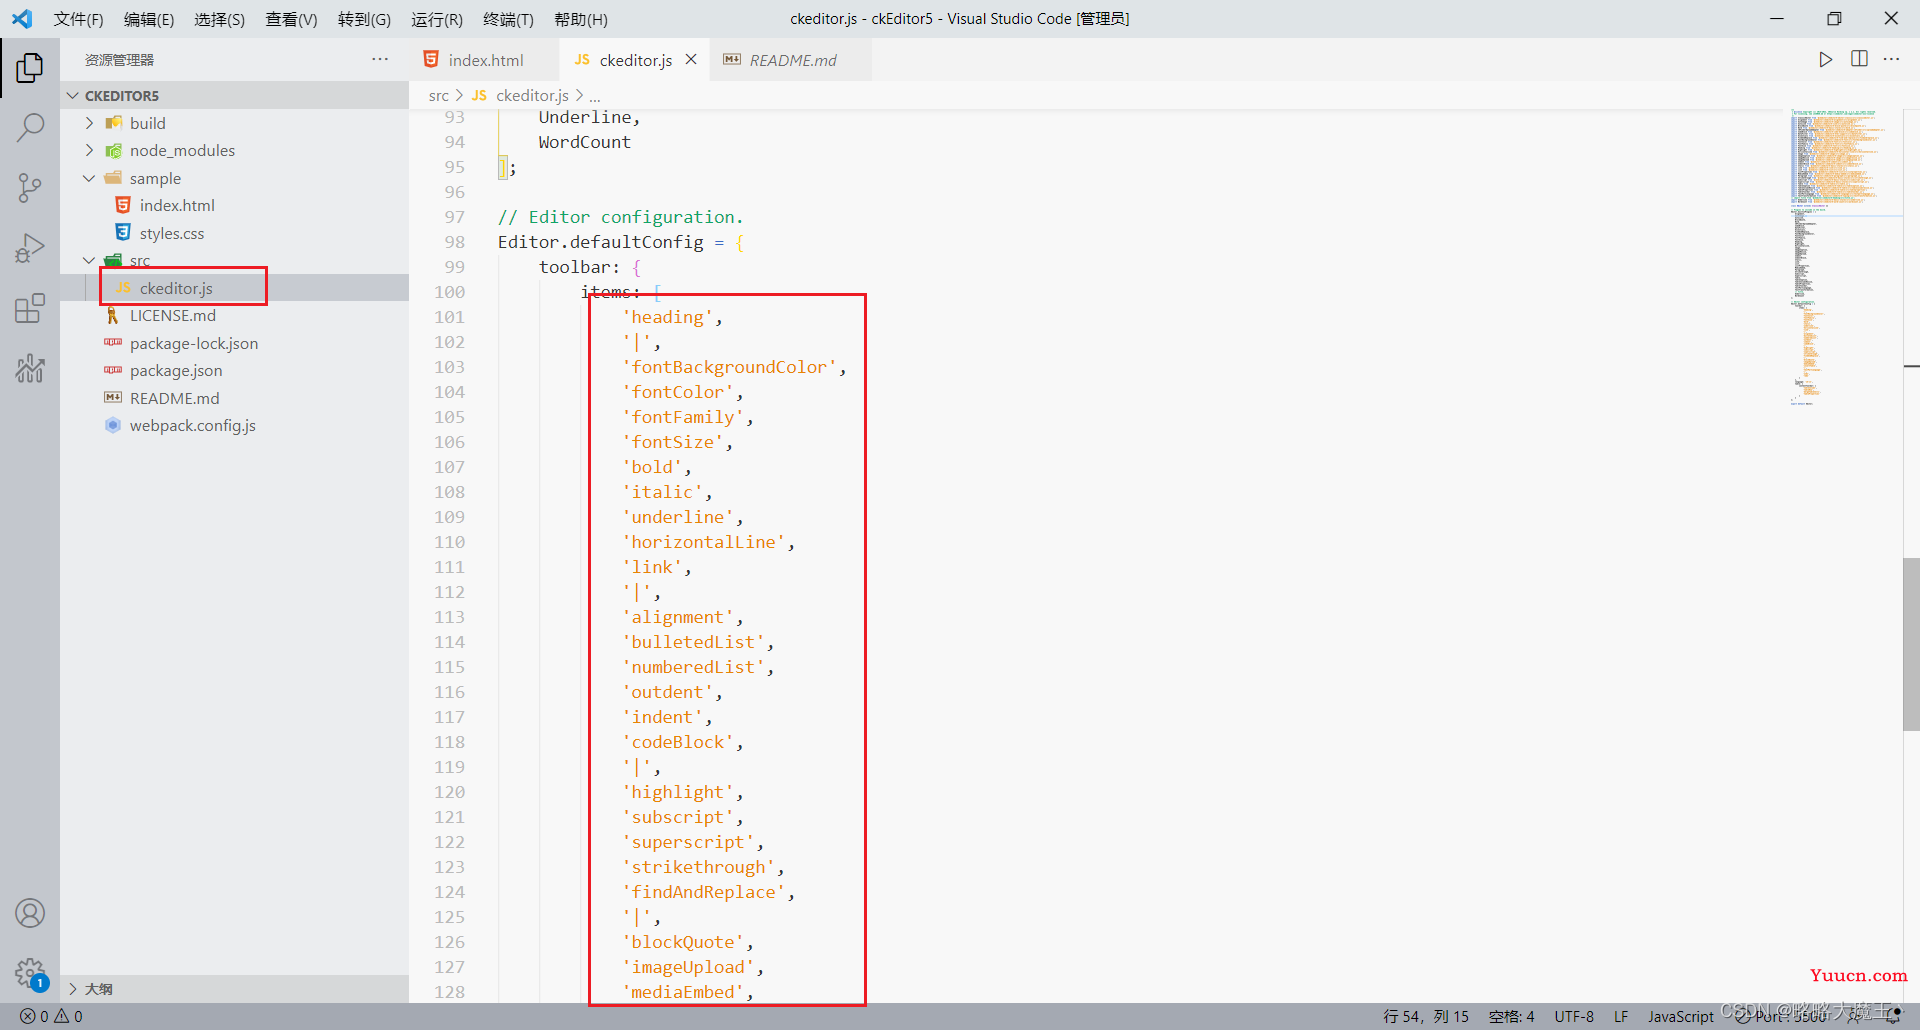
Task: Open the 编辑(E) menu
Action: click(149, 19)
